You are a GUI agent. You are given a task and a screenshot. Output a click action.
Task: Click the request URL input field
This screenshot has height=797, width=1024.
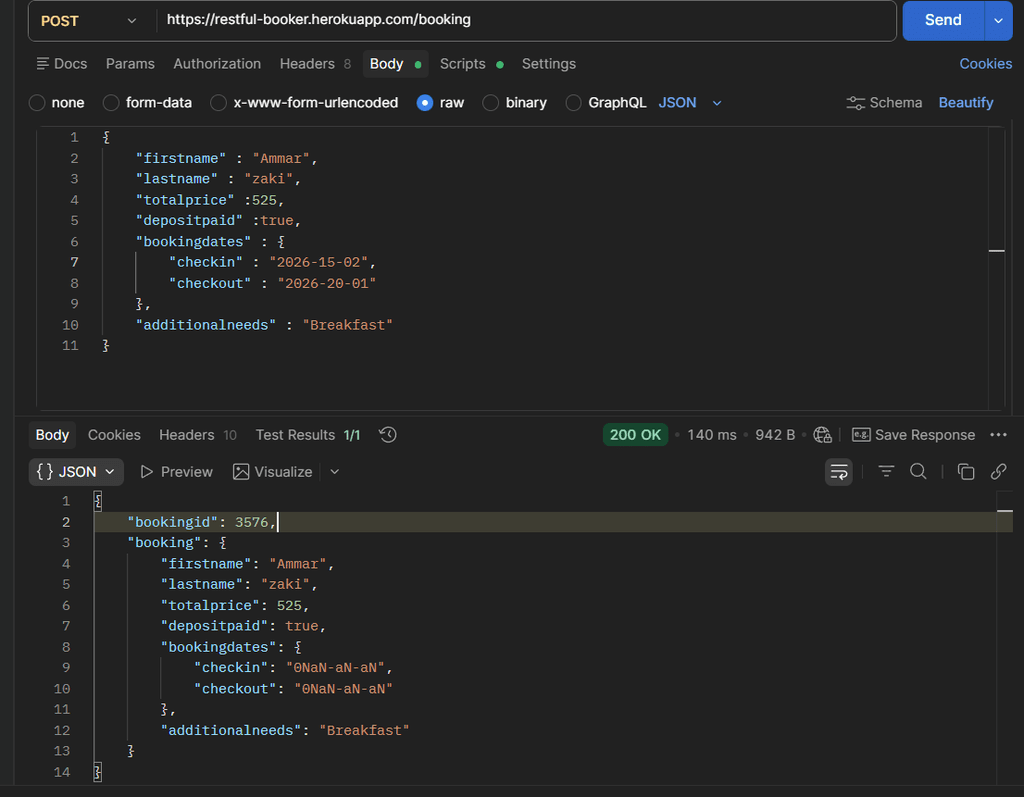526,20
